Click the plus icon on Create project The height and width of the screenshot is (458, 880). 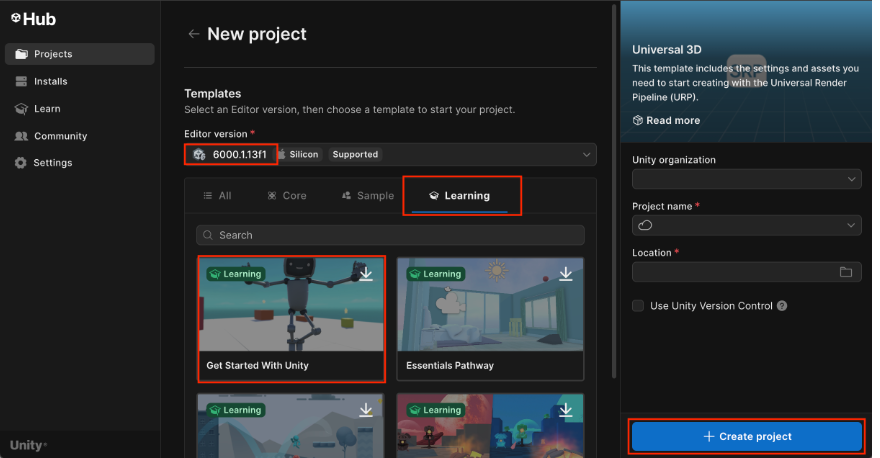(709, 436)
